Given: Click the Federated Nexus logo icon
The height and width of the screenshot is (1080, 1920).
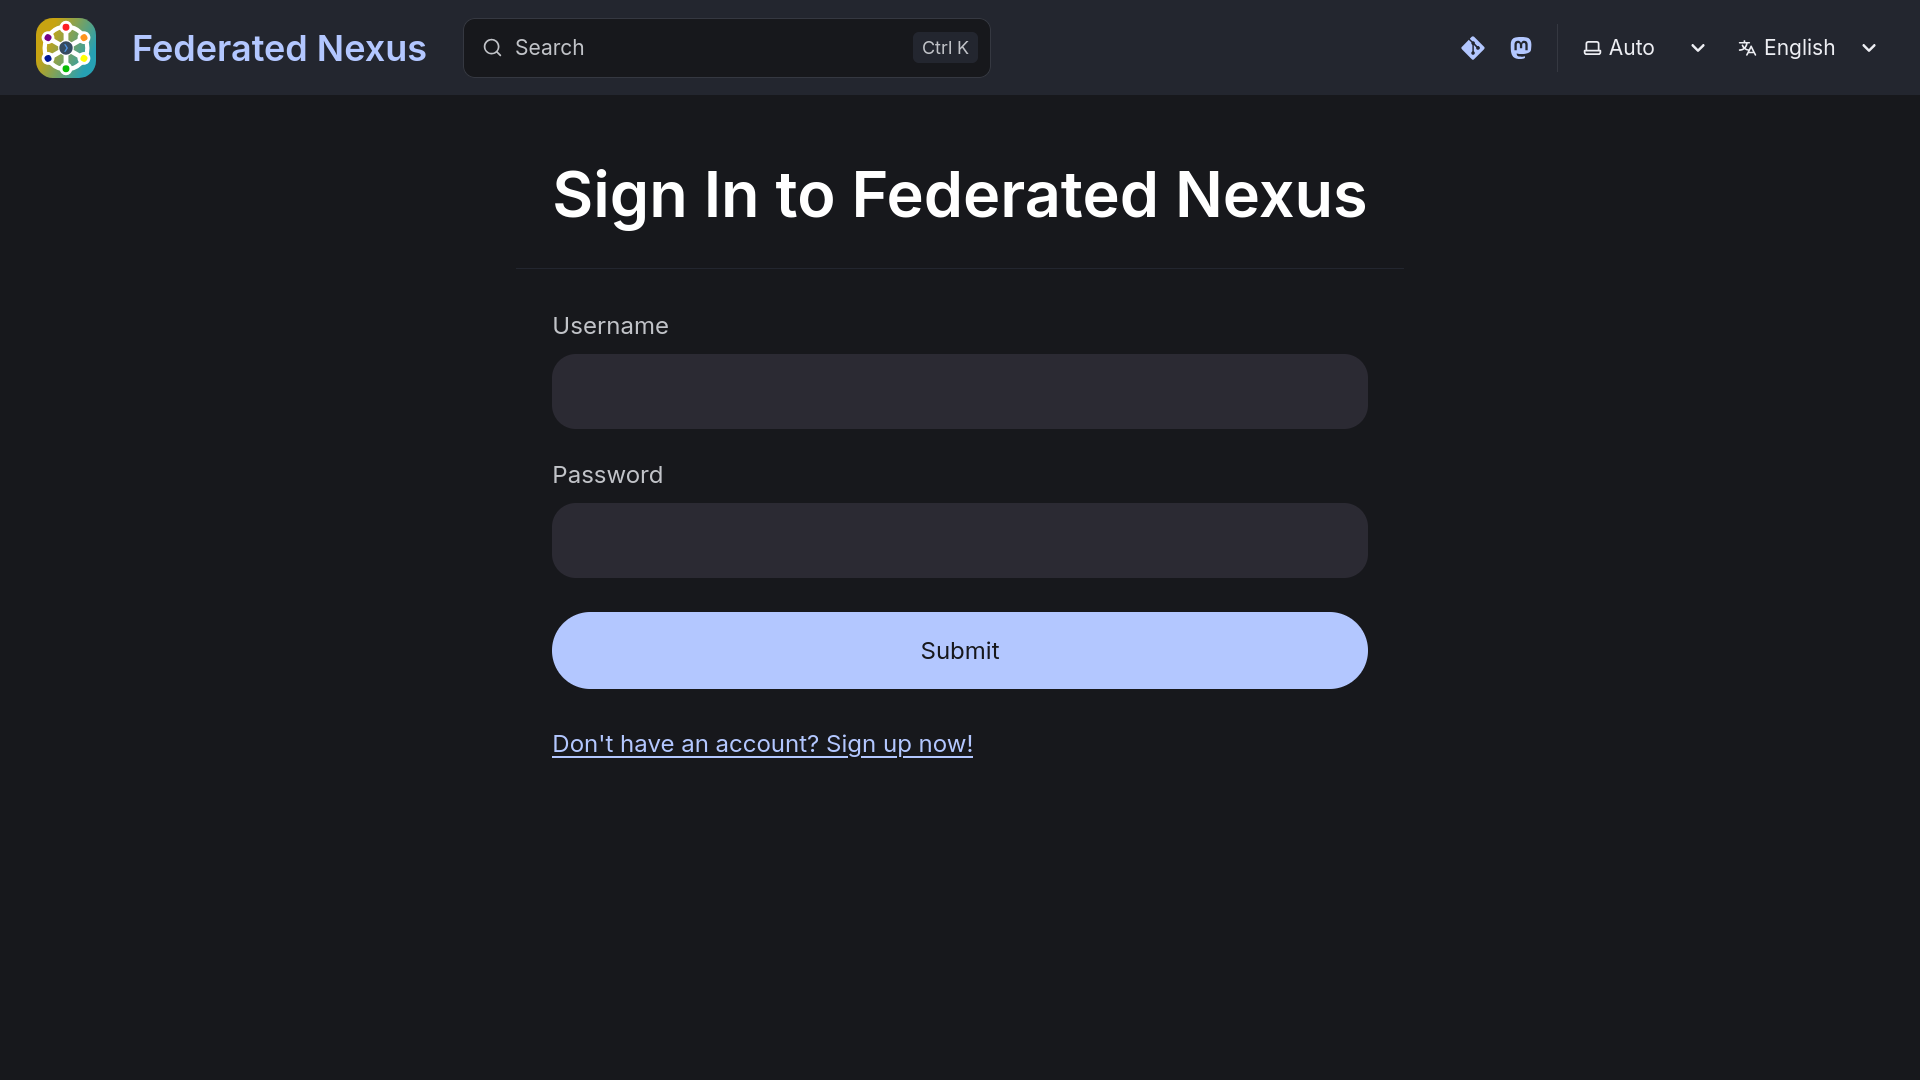Looking at the screenshot, I should [x=65, y=47].
